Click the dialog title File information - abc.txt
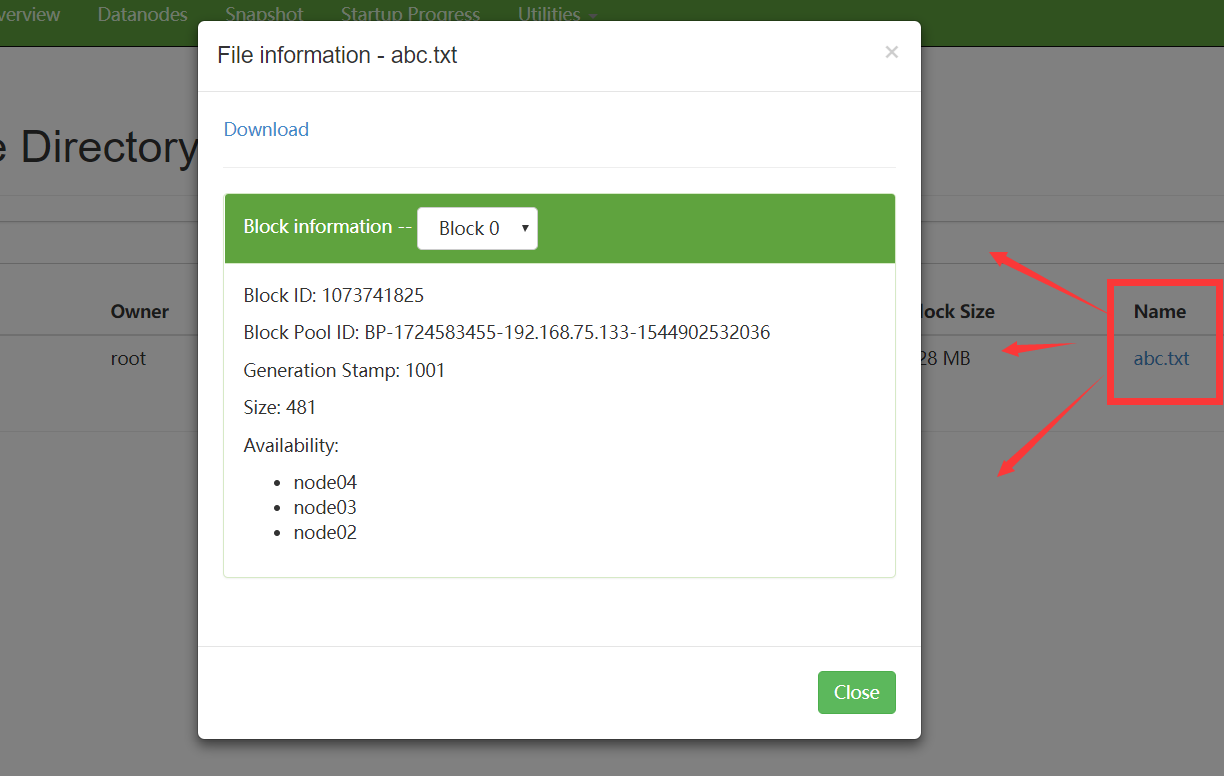Screen dimensions: 1224x776 point(337,55)
